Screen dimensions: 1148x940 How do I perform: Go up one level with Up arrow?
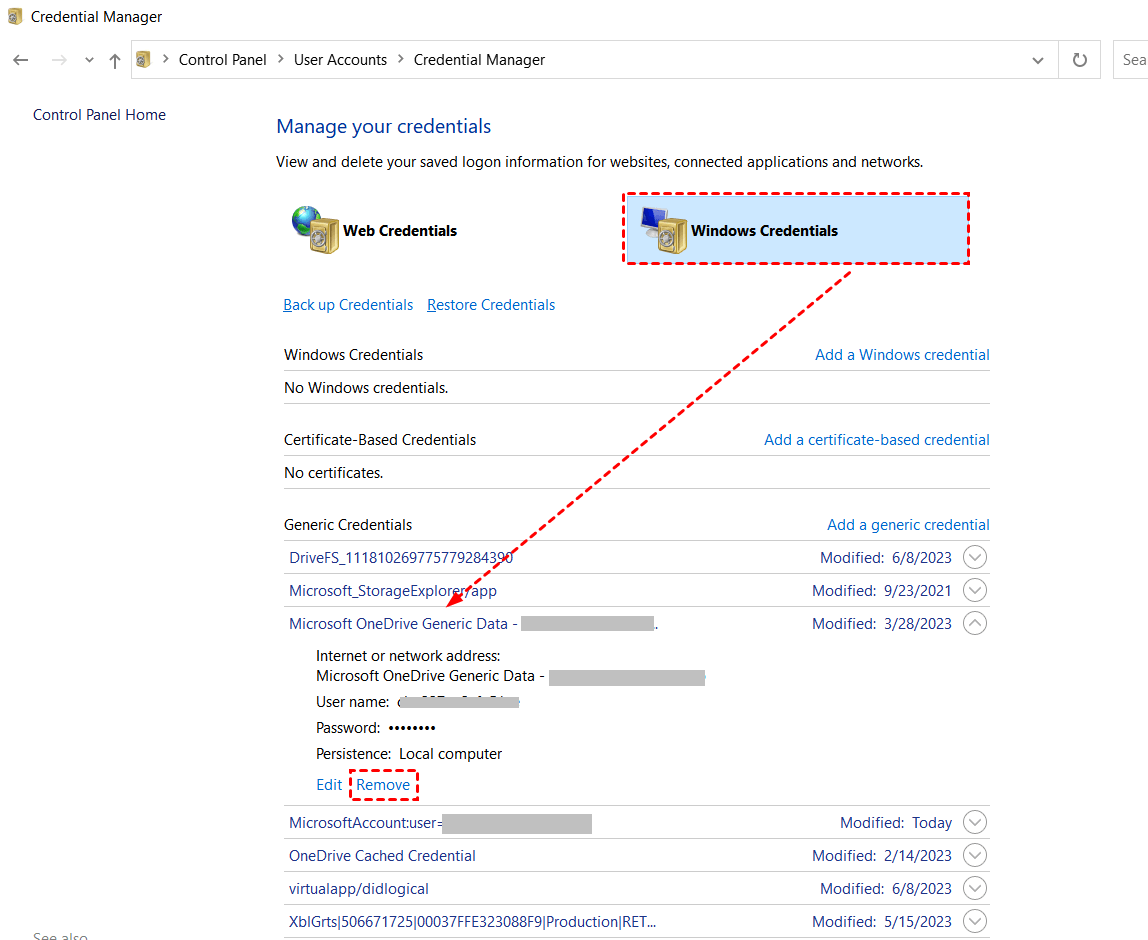[115, 60]
